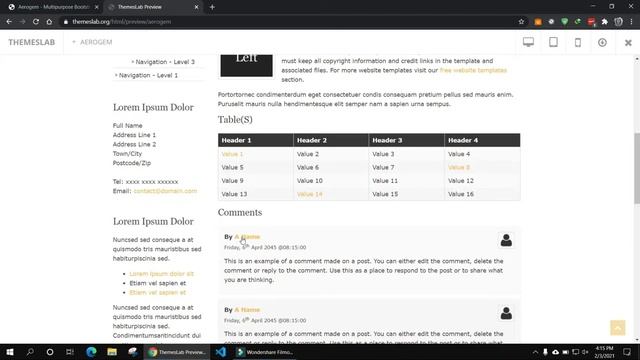Click the THEMESLAB logo
This screenshot has height=360, width=640.
click(x=31, y=42)
